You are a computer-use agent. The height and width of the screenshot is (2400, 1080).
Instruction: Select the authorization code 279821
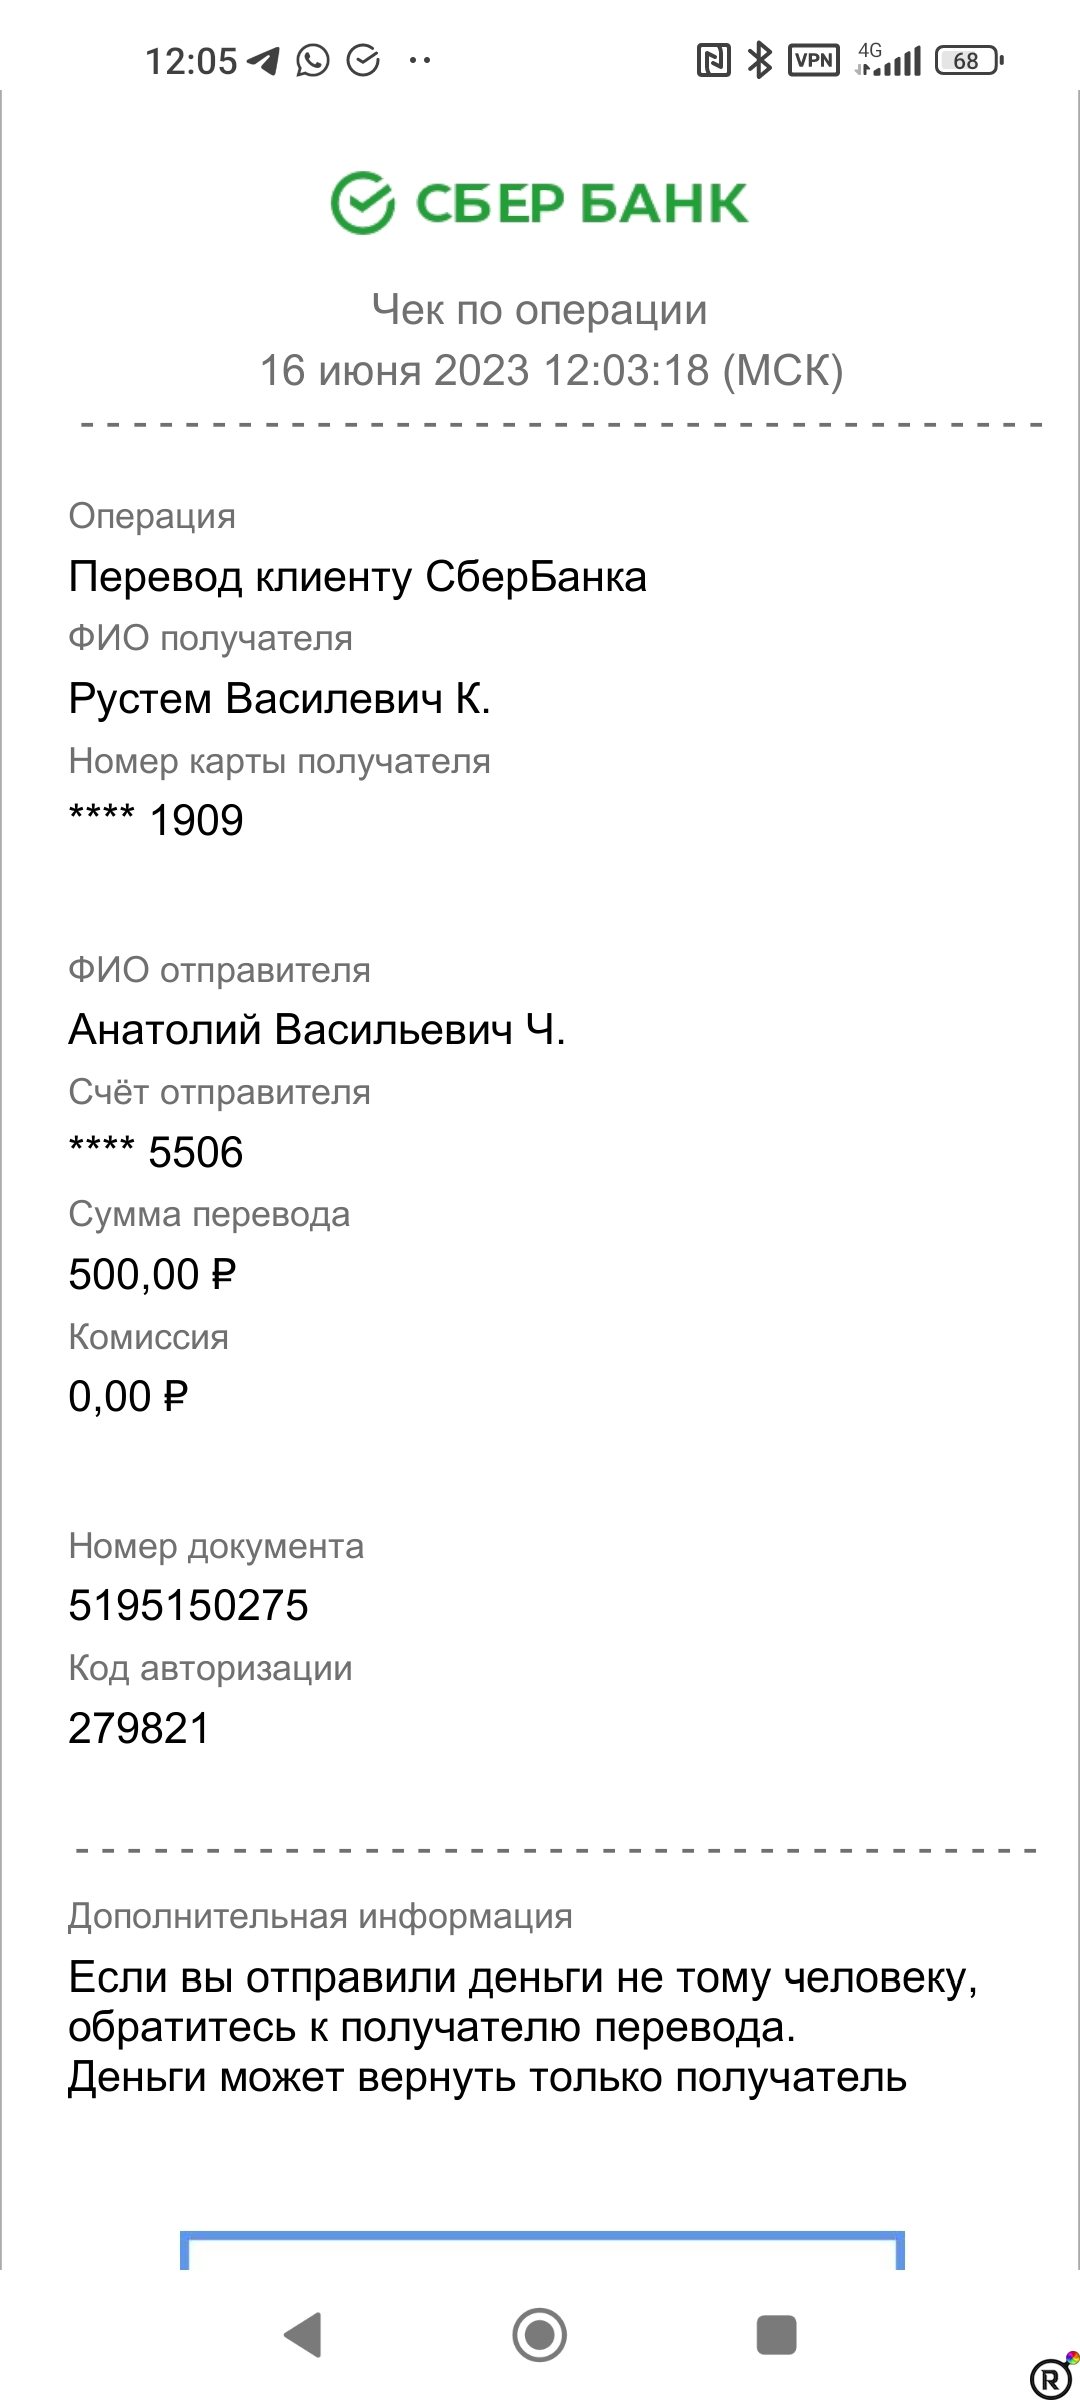(136, 1729)
